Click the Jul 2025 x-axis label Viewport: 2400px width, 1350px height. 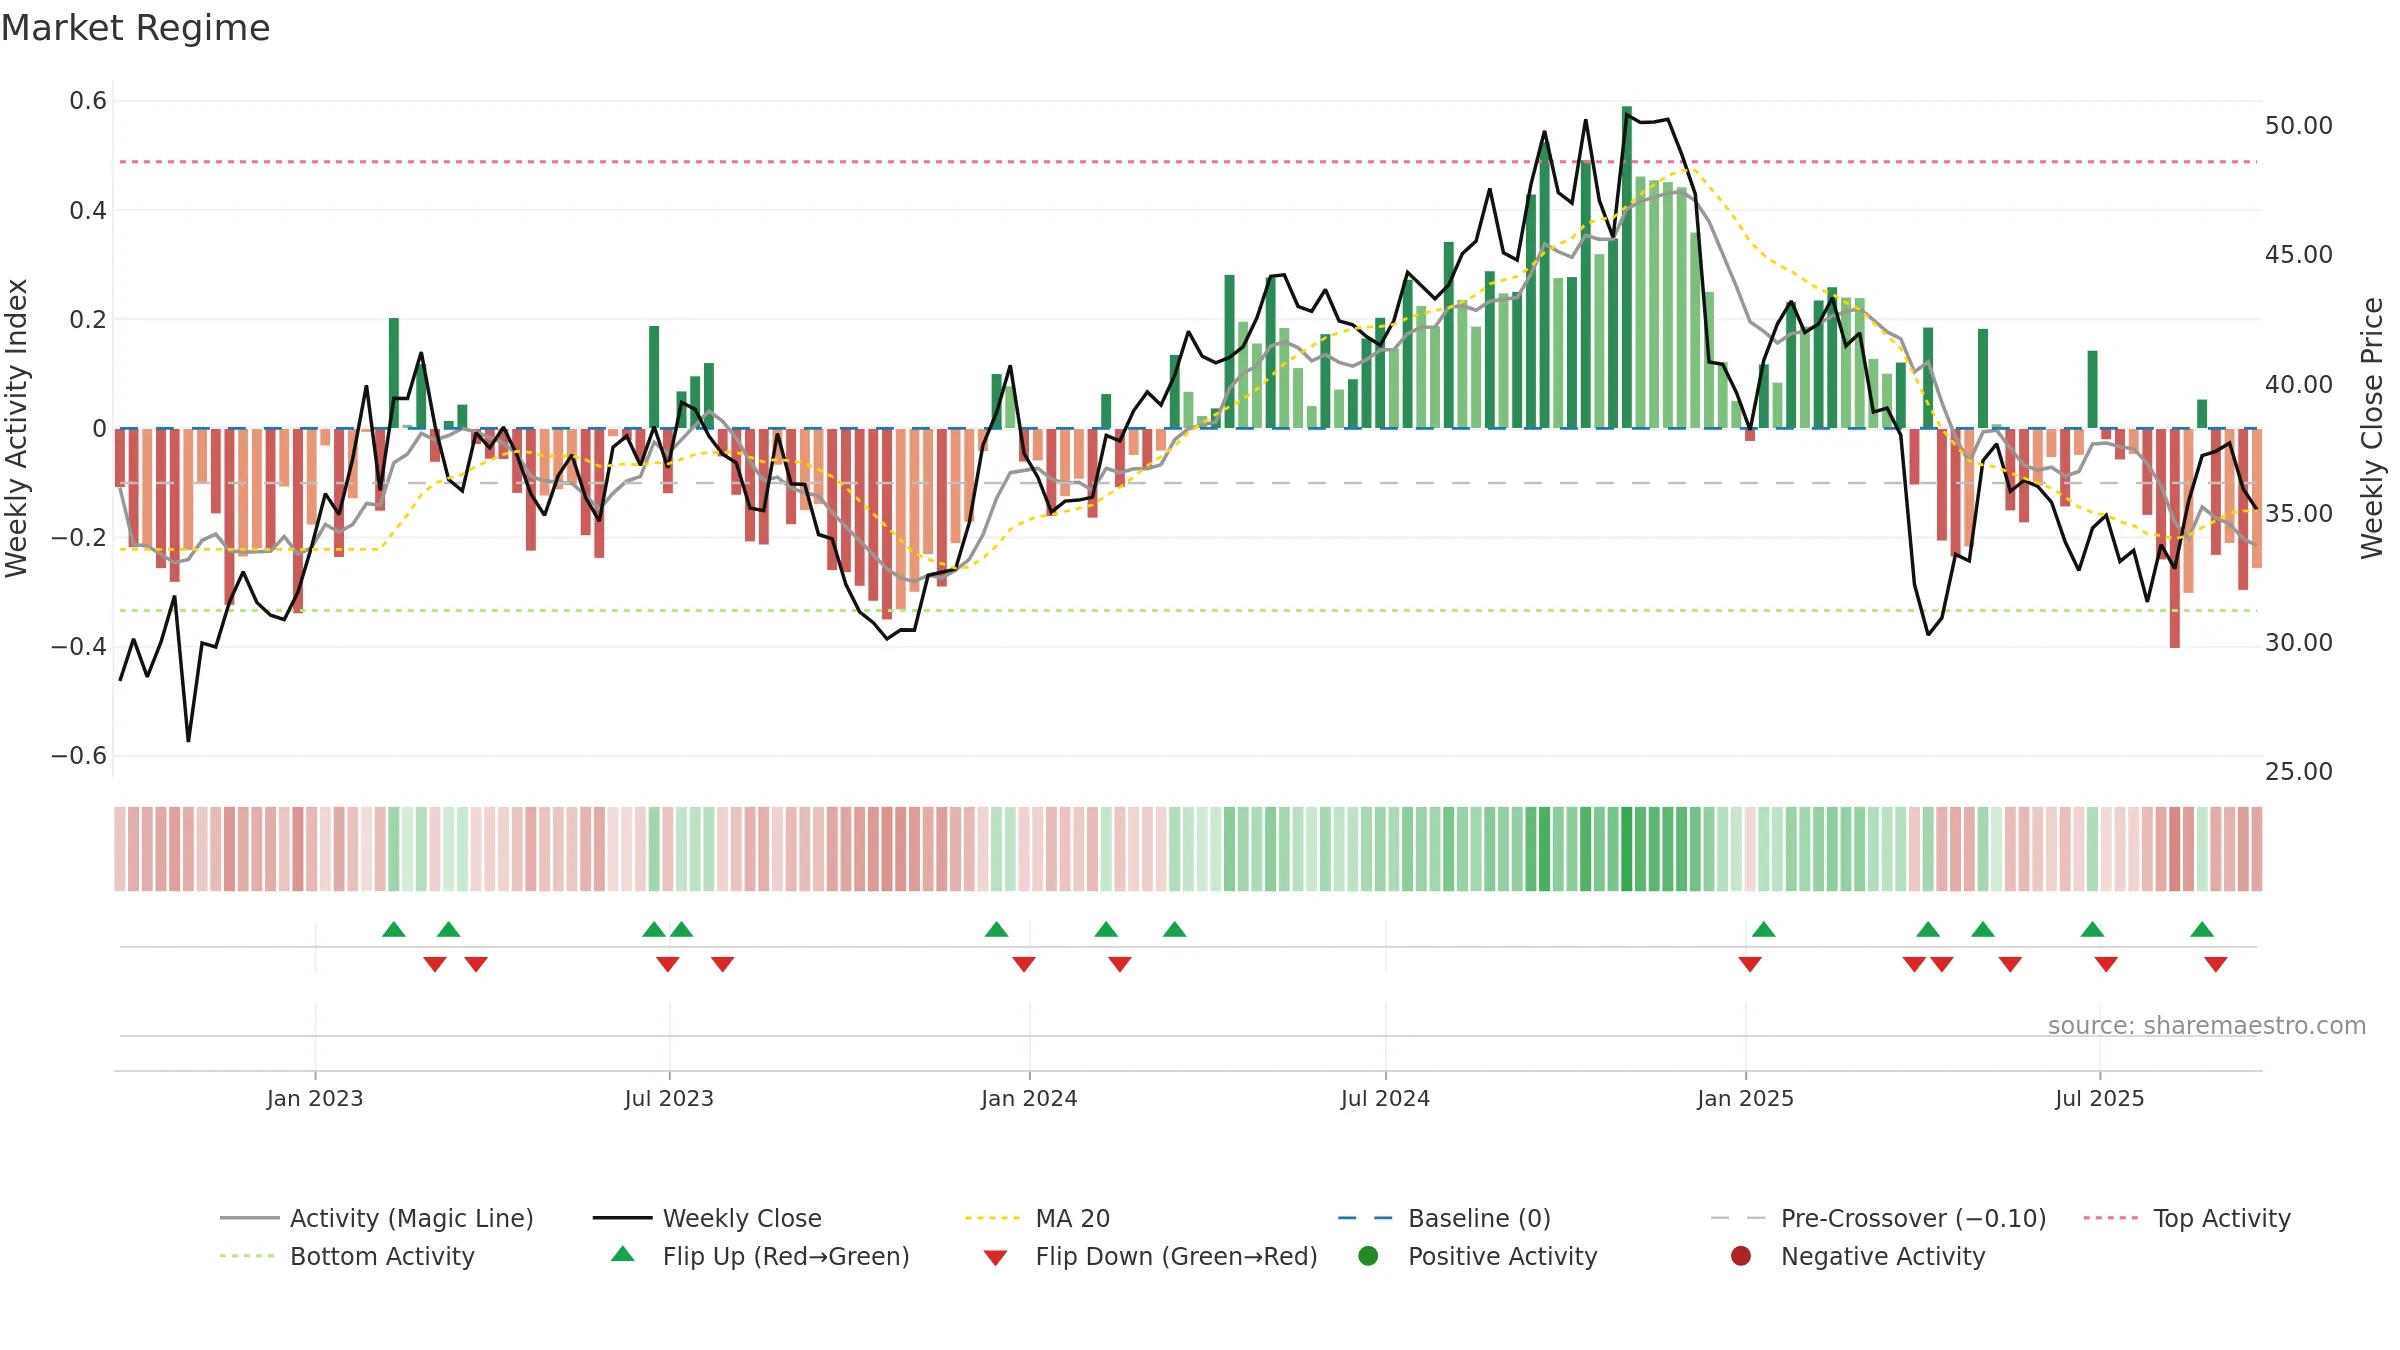point(2100,1098)
